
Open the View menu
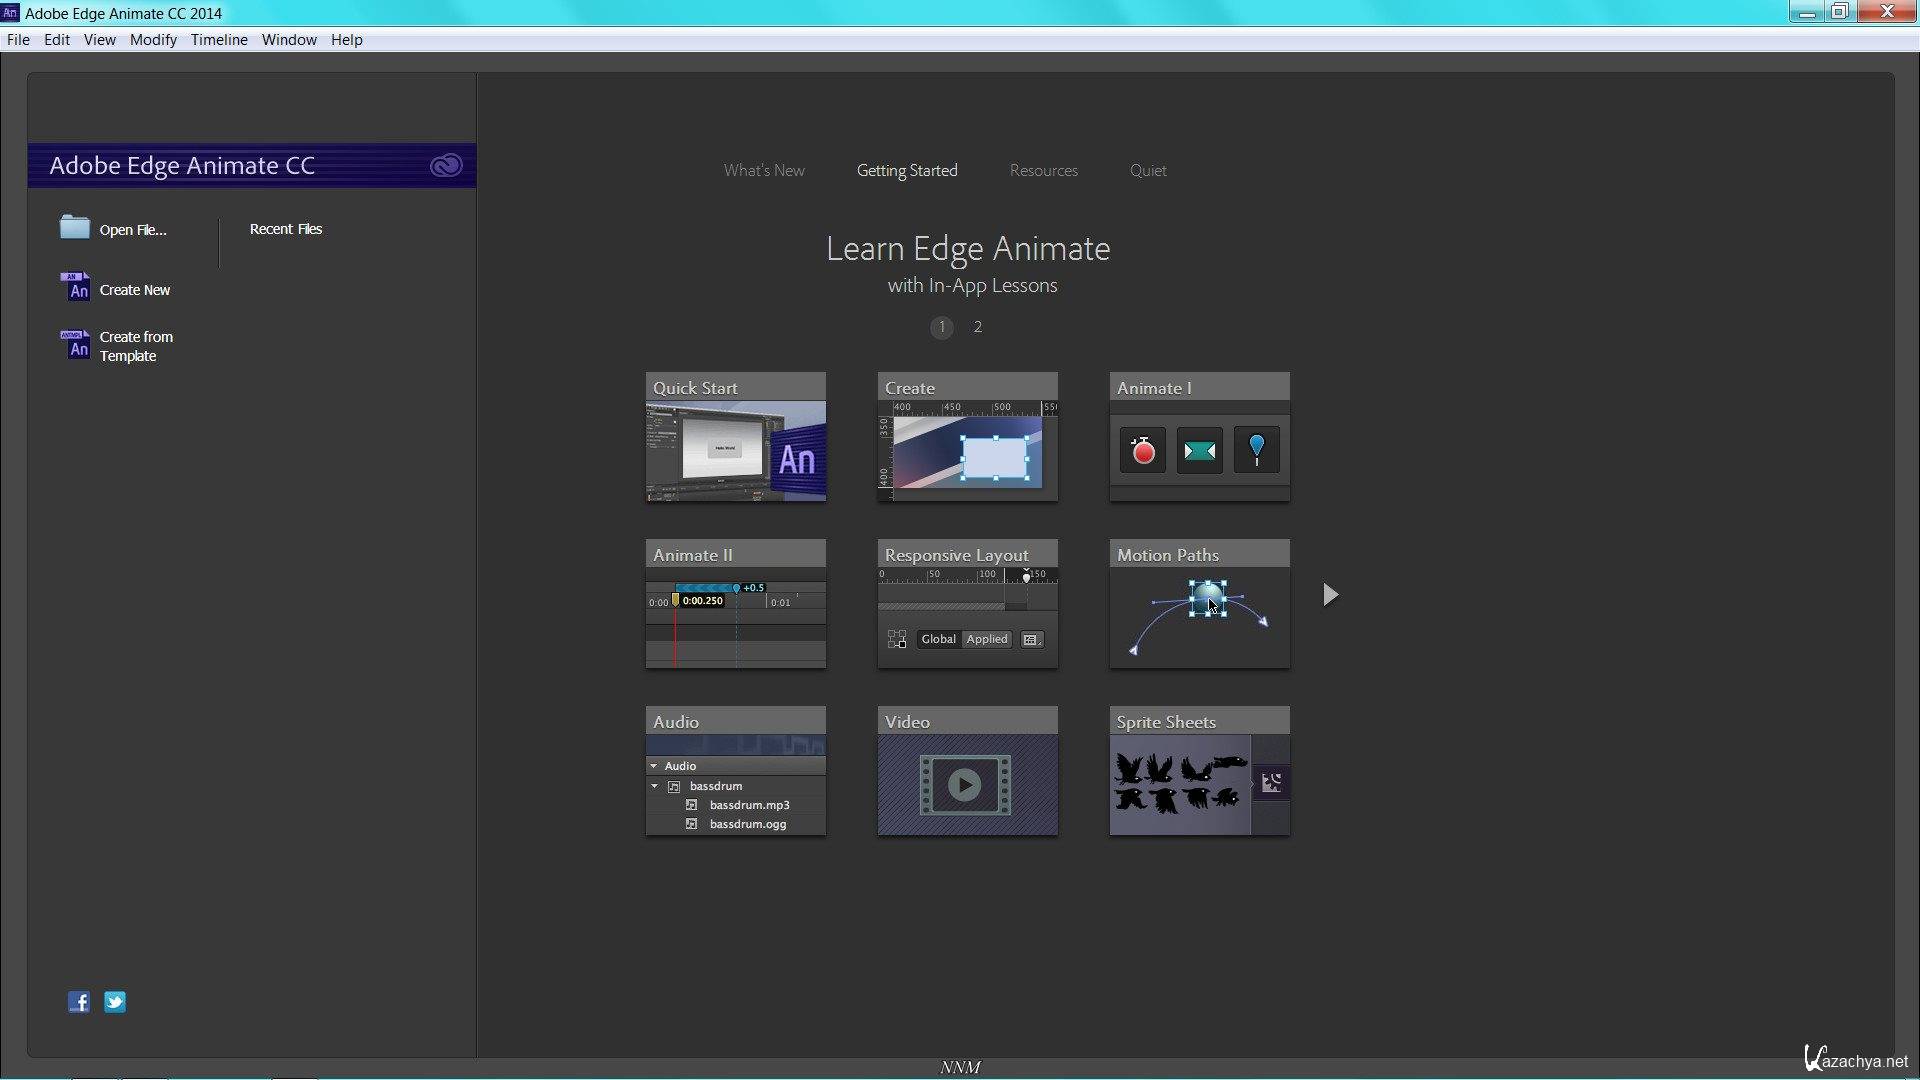pyautogui.click(x=100, y=40)
